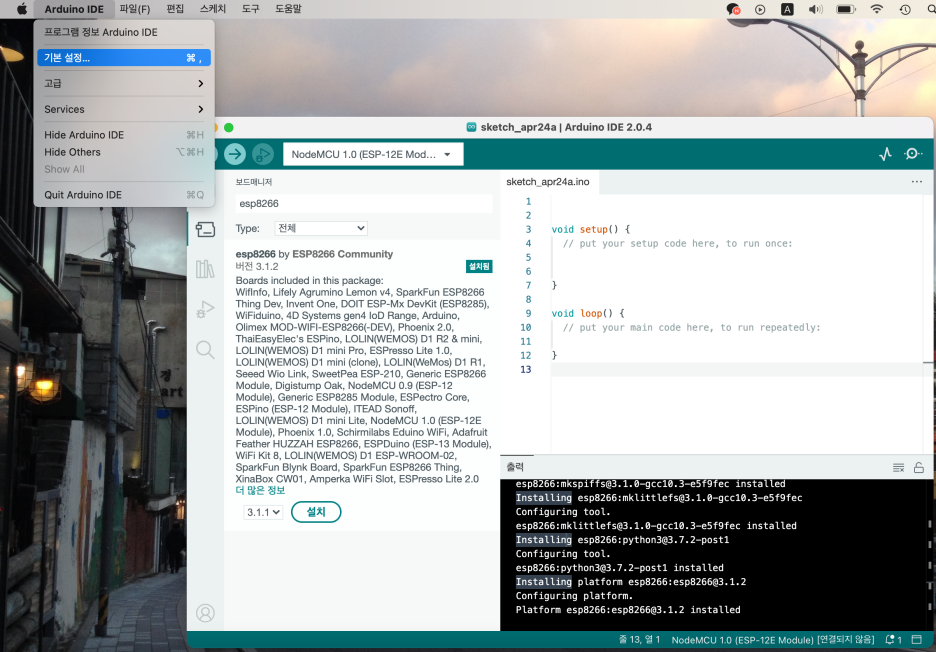The width and height of the screenshot is (936, 652).
Task: Open battery status in menu bar
Action: pyautogui.click(x=846, y=9)
